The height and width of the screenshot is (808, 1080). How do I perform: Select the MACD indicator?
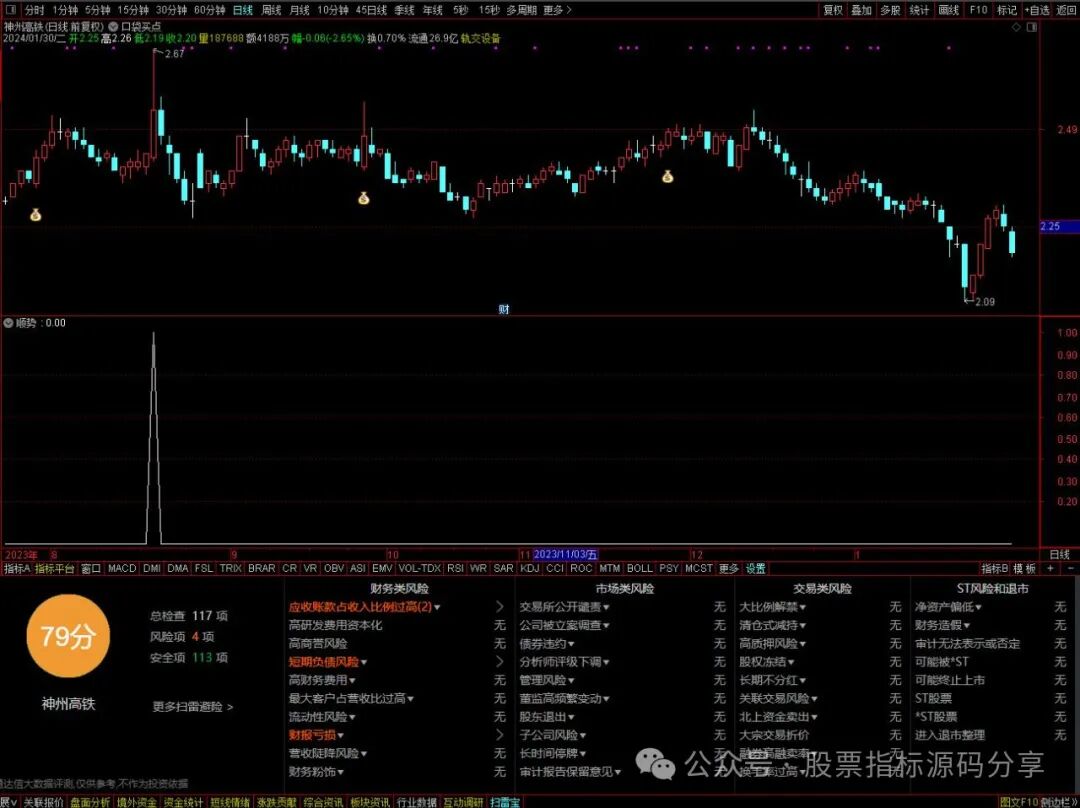[x=122, y=568]
